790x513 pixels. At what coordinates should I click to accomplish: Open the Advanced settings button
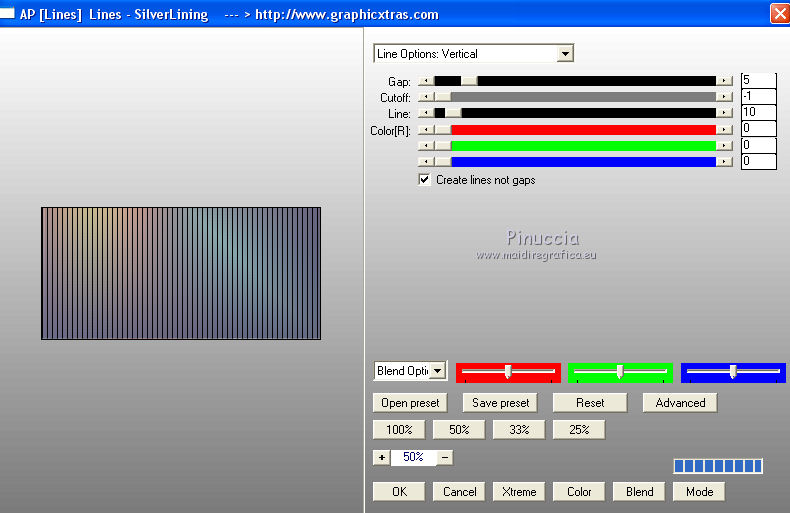pos(680,403)
